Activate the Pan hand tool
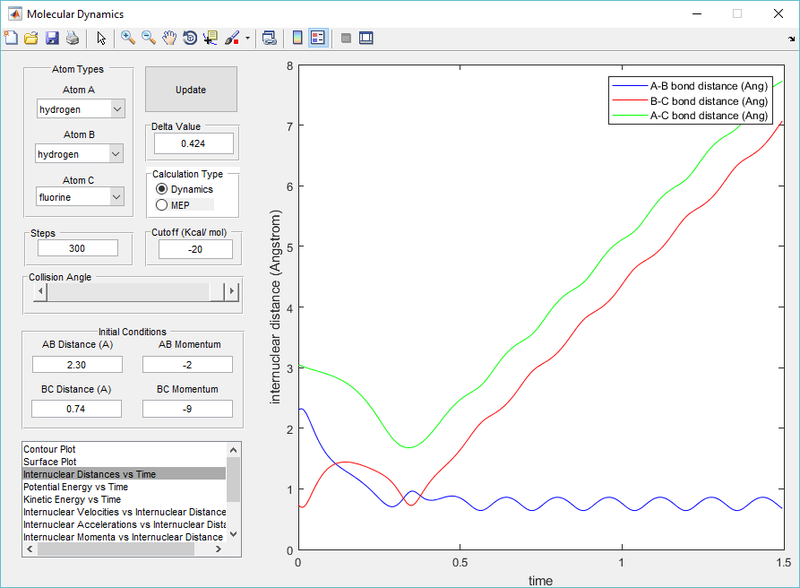 169,38
